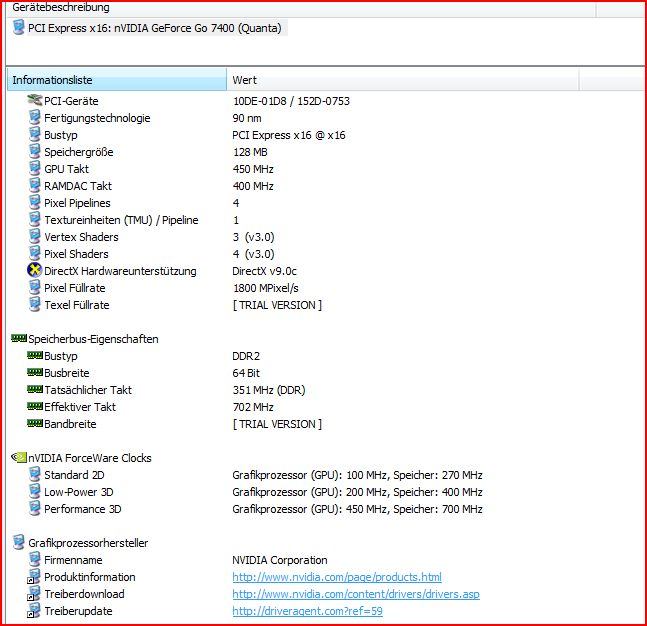Click the 64 Bit value

click(246, 373)
